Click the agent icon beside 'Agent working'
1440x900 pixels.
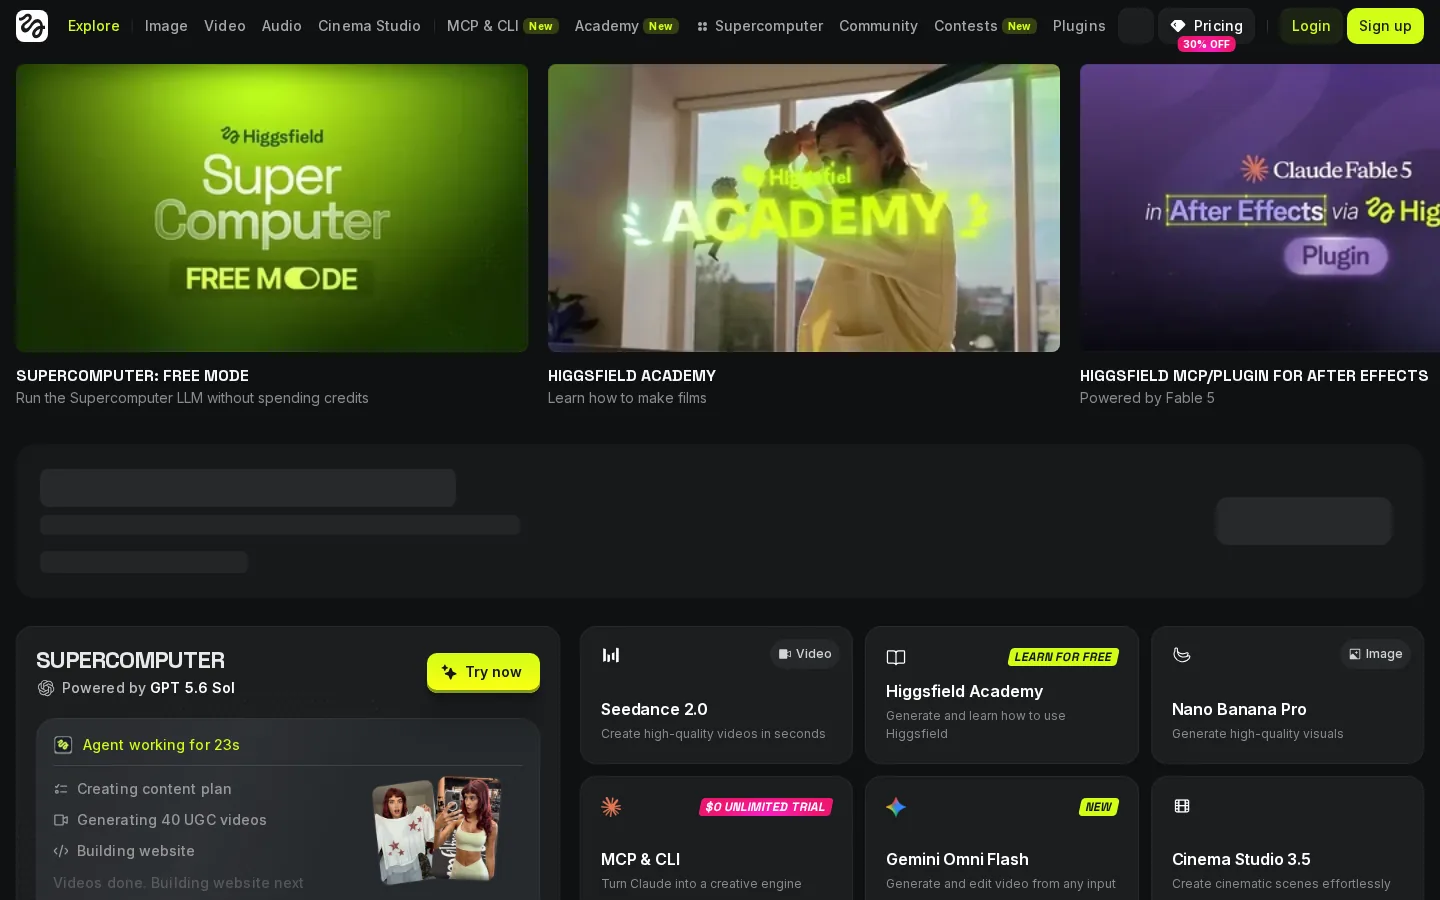(x=63, y=745)
